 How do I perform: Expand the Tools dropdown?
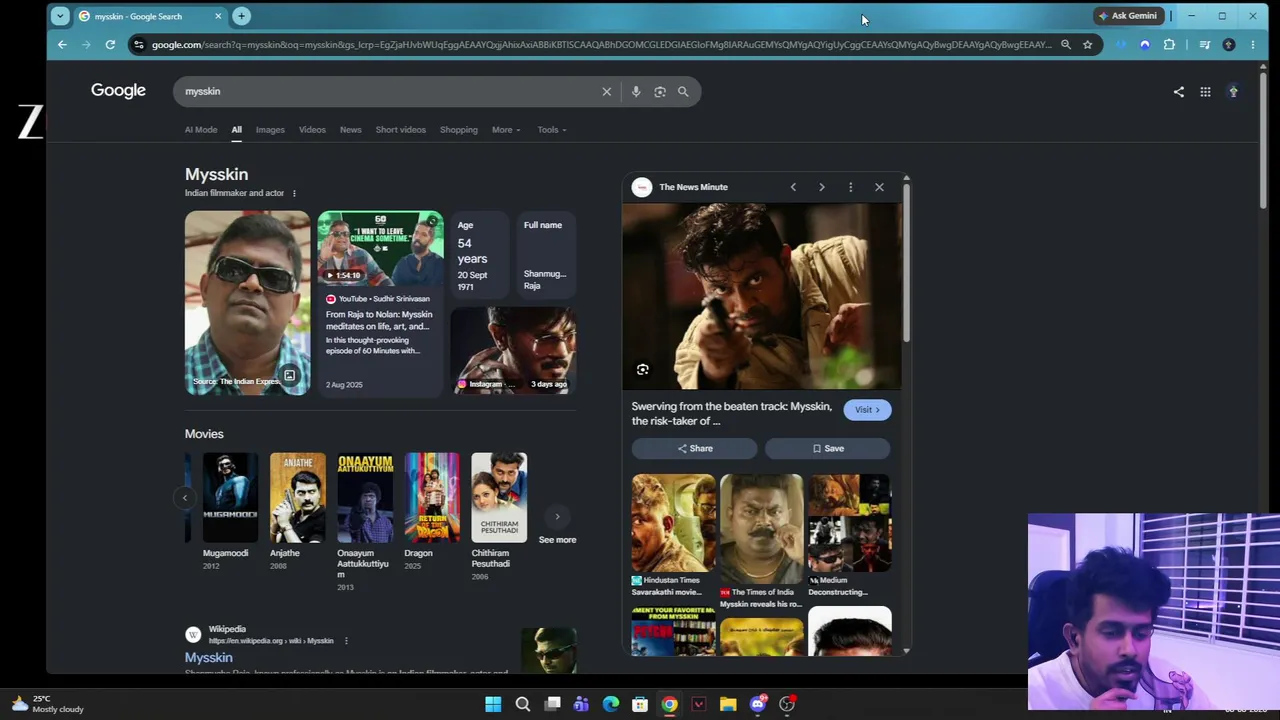coord(551,130)
